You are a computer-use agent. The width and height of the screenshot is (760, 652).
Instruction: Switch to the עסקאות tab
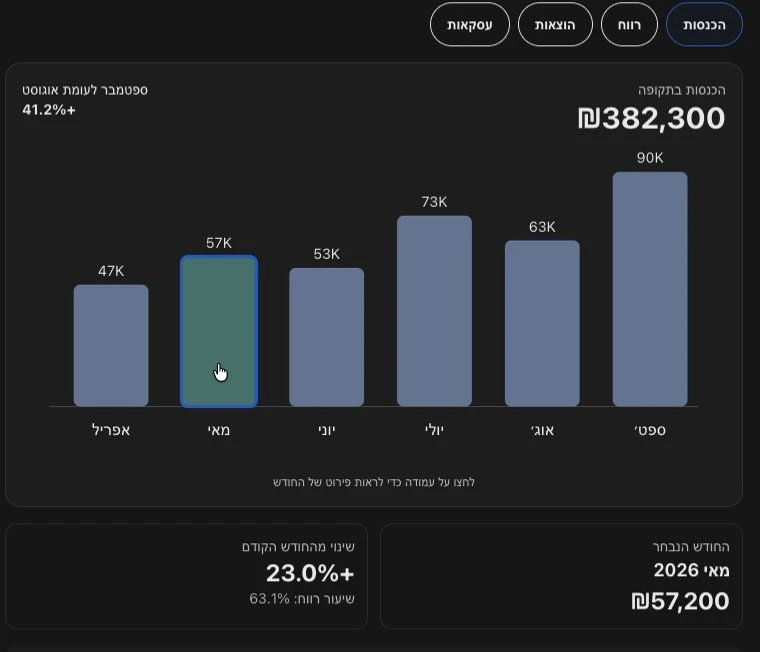[x=470, y=25]
